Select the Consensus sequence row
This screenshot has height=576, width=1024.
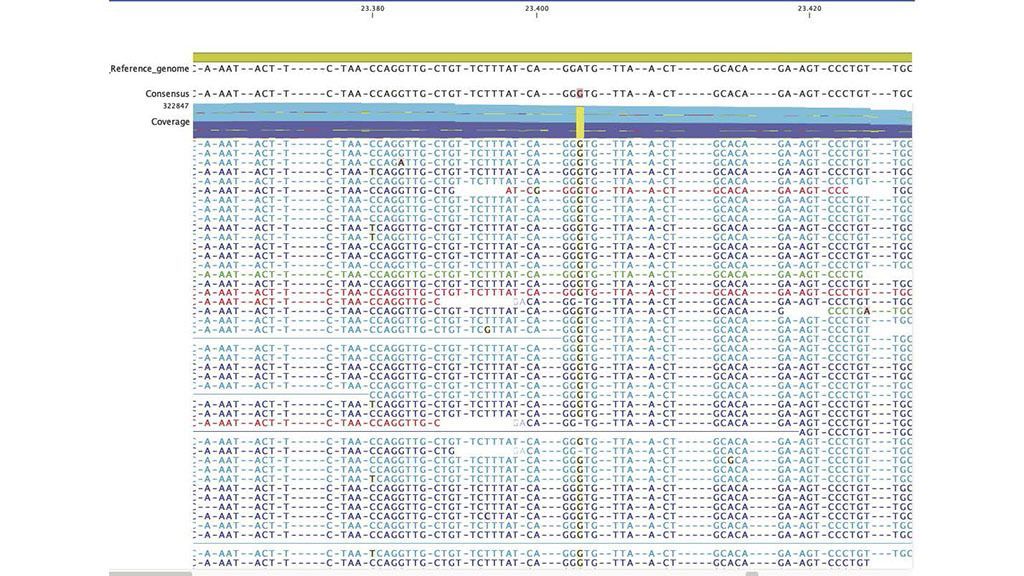pyautogui.click(x=552, y=94)
